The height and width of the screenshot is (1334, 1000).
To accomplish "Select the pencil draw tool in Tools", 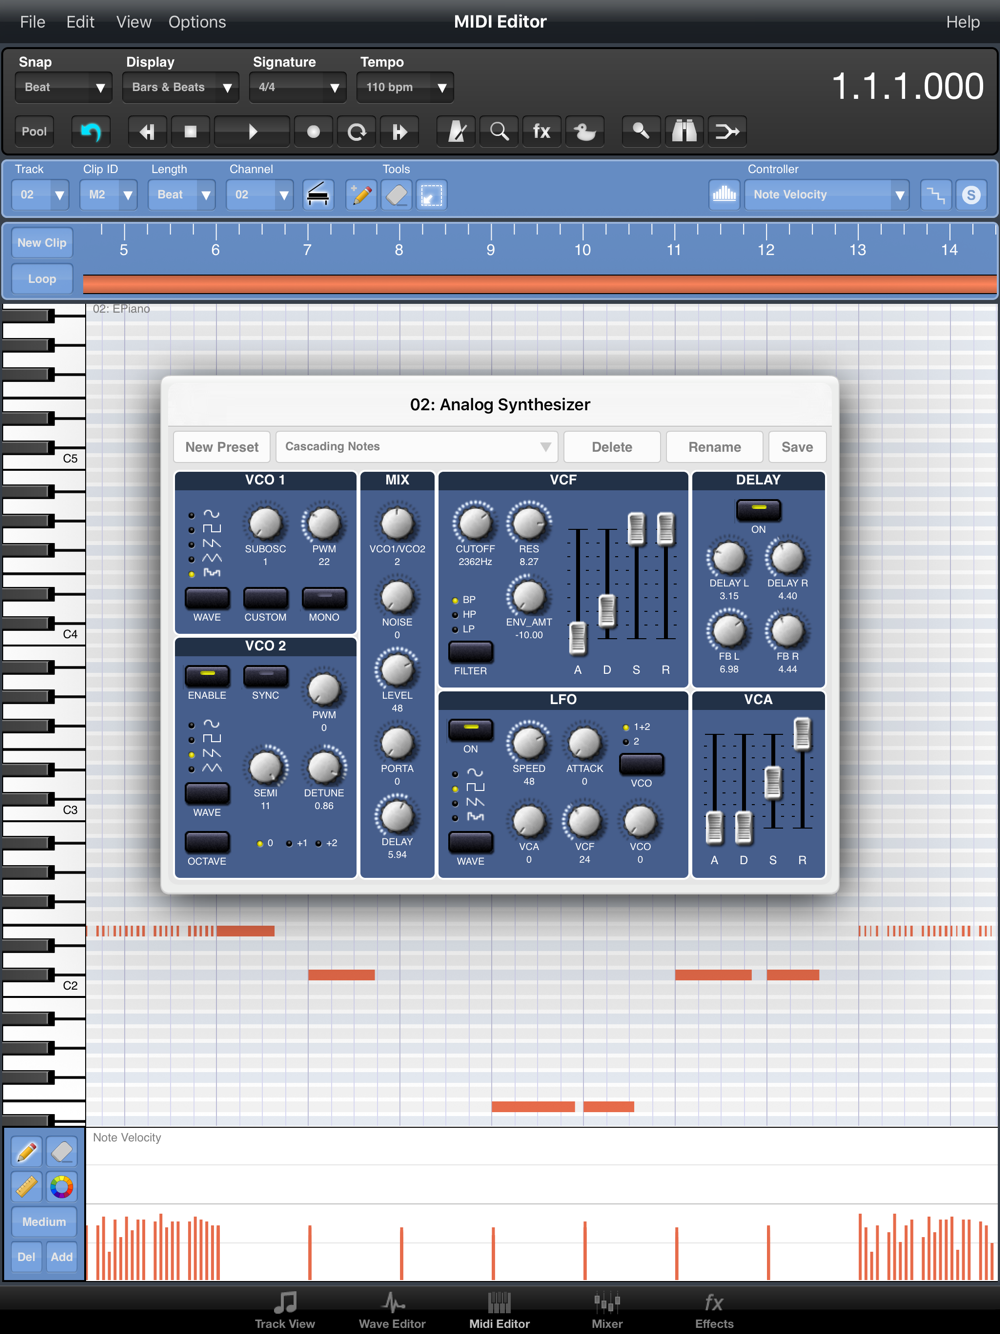I will tap(361, 195).
